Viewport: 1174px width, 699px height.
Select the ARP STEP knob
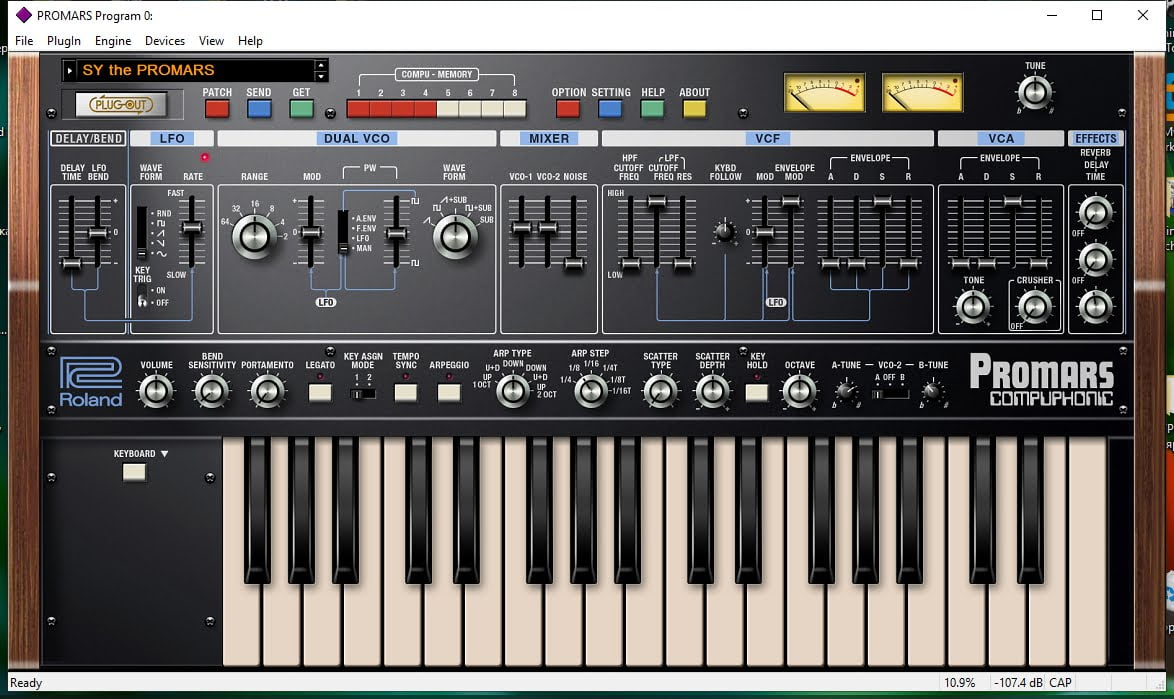[x=590, y=390]
